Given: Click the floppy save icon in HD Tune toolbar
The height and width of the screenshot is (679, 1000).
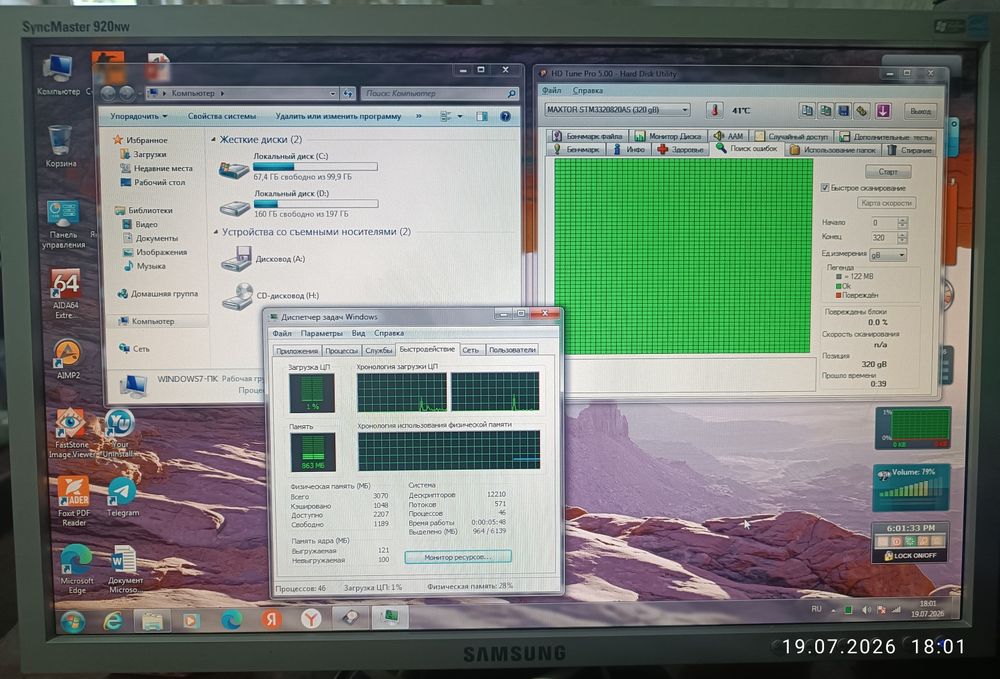Looking at the screenshot, I should click(x=843, y=111).
